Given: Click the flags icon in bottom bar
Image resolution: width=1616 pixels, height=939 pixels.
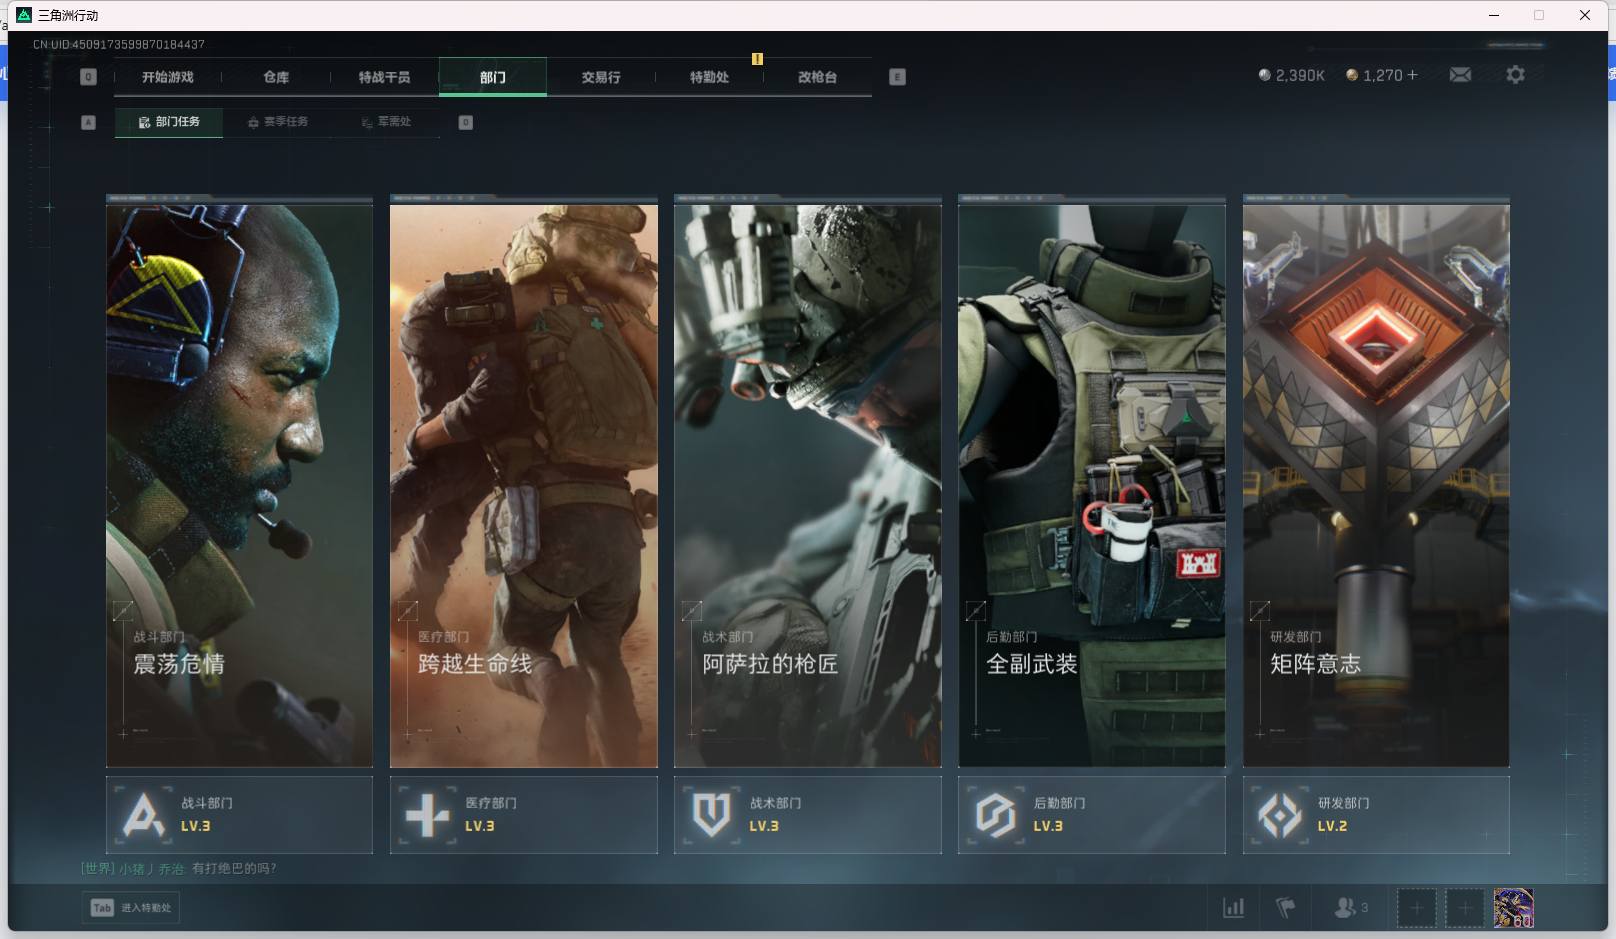Looking at the screenshot, I should pyautogui.click(x=1286, y=908).
